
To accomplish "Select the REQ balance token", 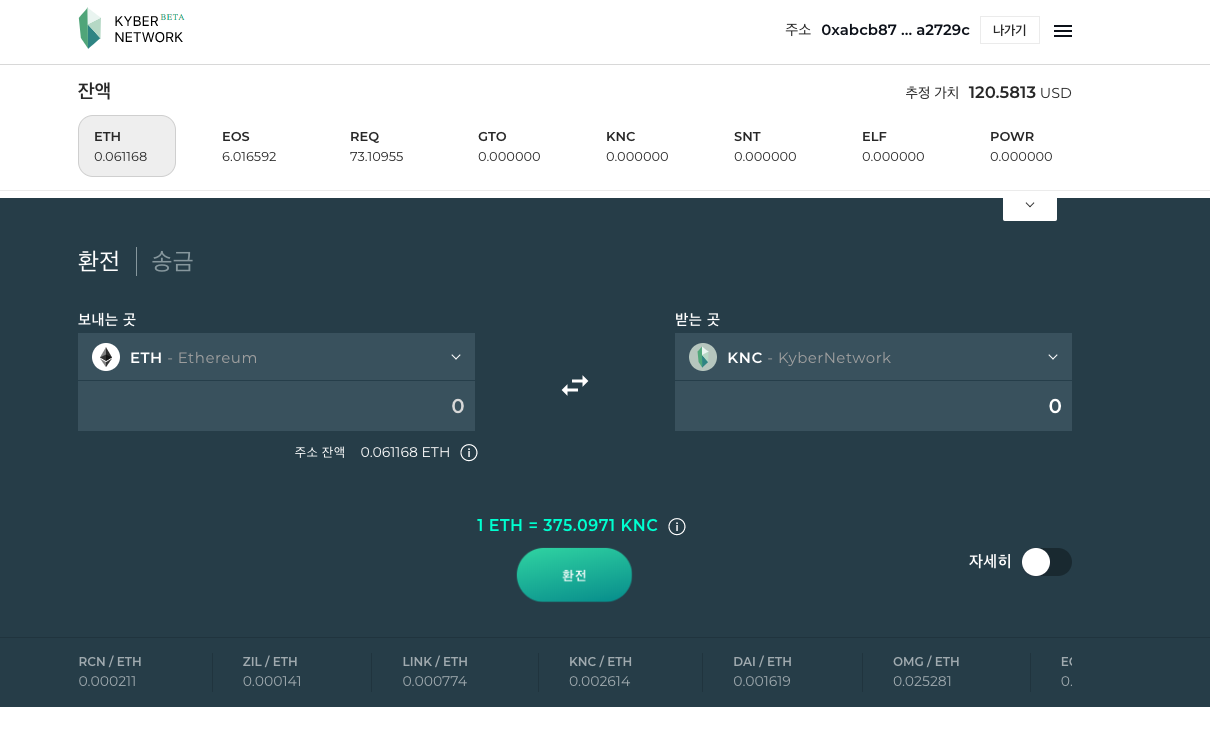I will tap(377, 146).
